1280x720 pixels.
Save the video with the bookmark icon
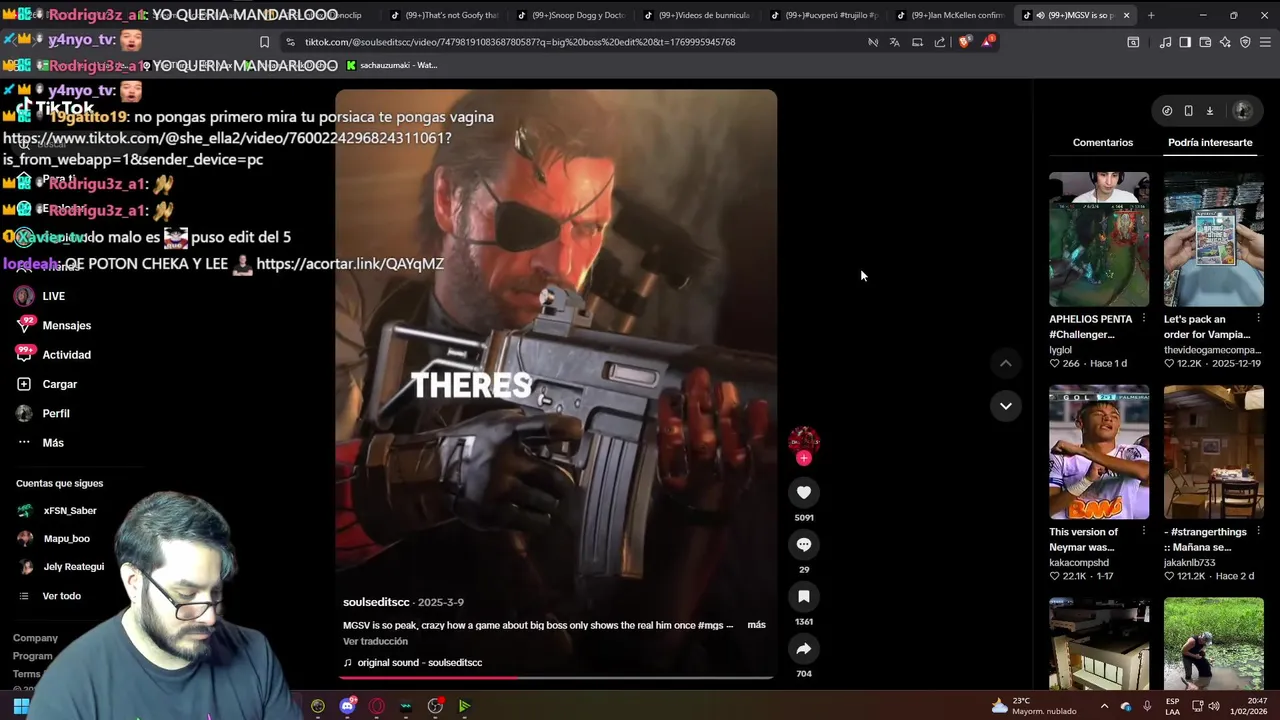tap(804, 596)
